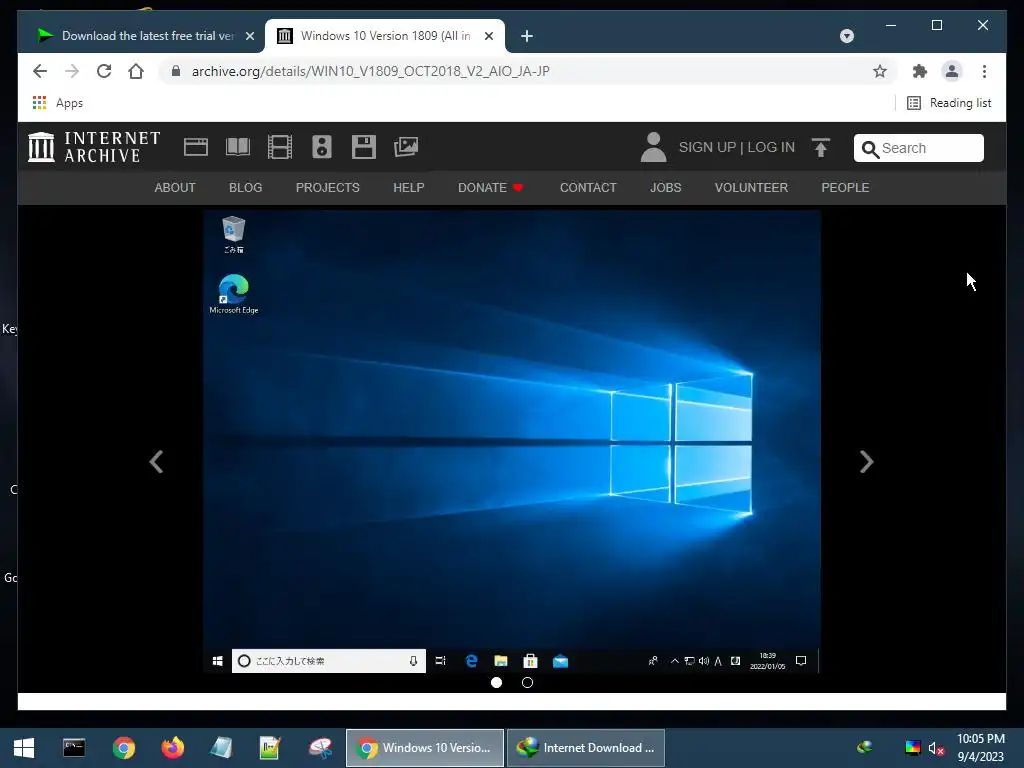This screenshot has height=768, width=1024.
Task: Open a new Chrome tab
Action: coord(527,36)
